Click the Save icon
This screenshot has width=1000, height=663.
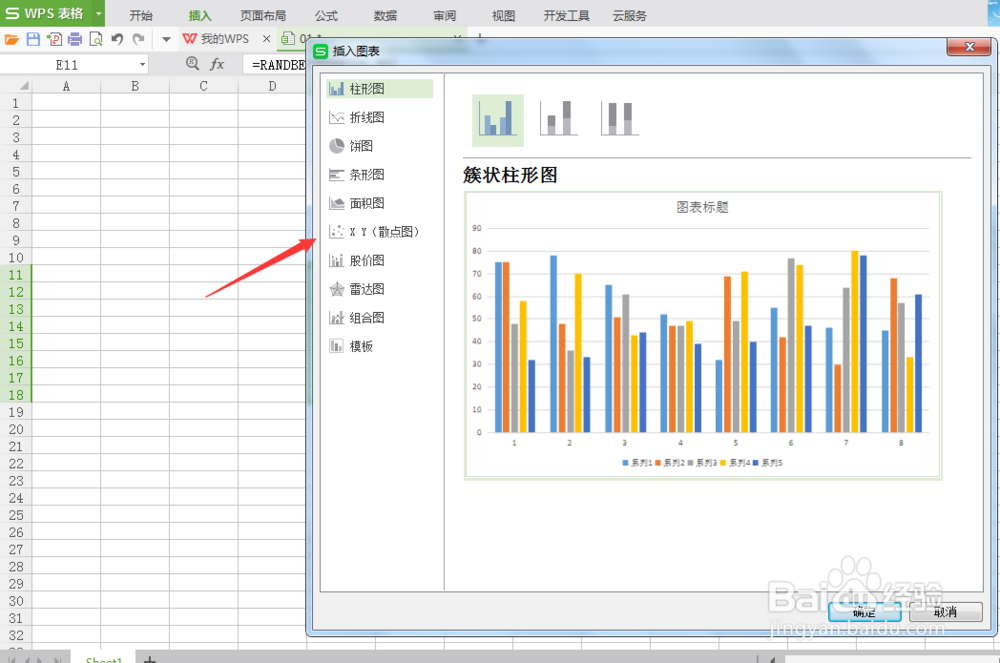[33, 38]
